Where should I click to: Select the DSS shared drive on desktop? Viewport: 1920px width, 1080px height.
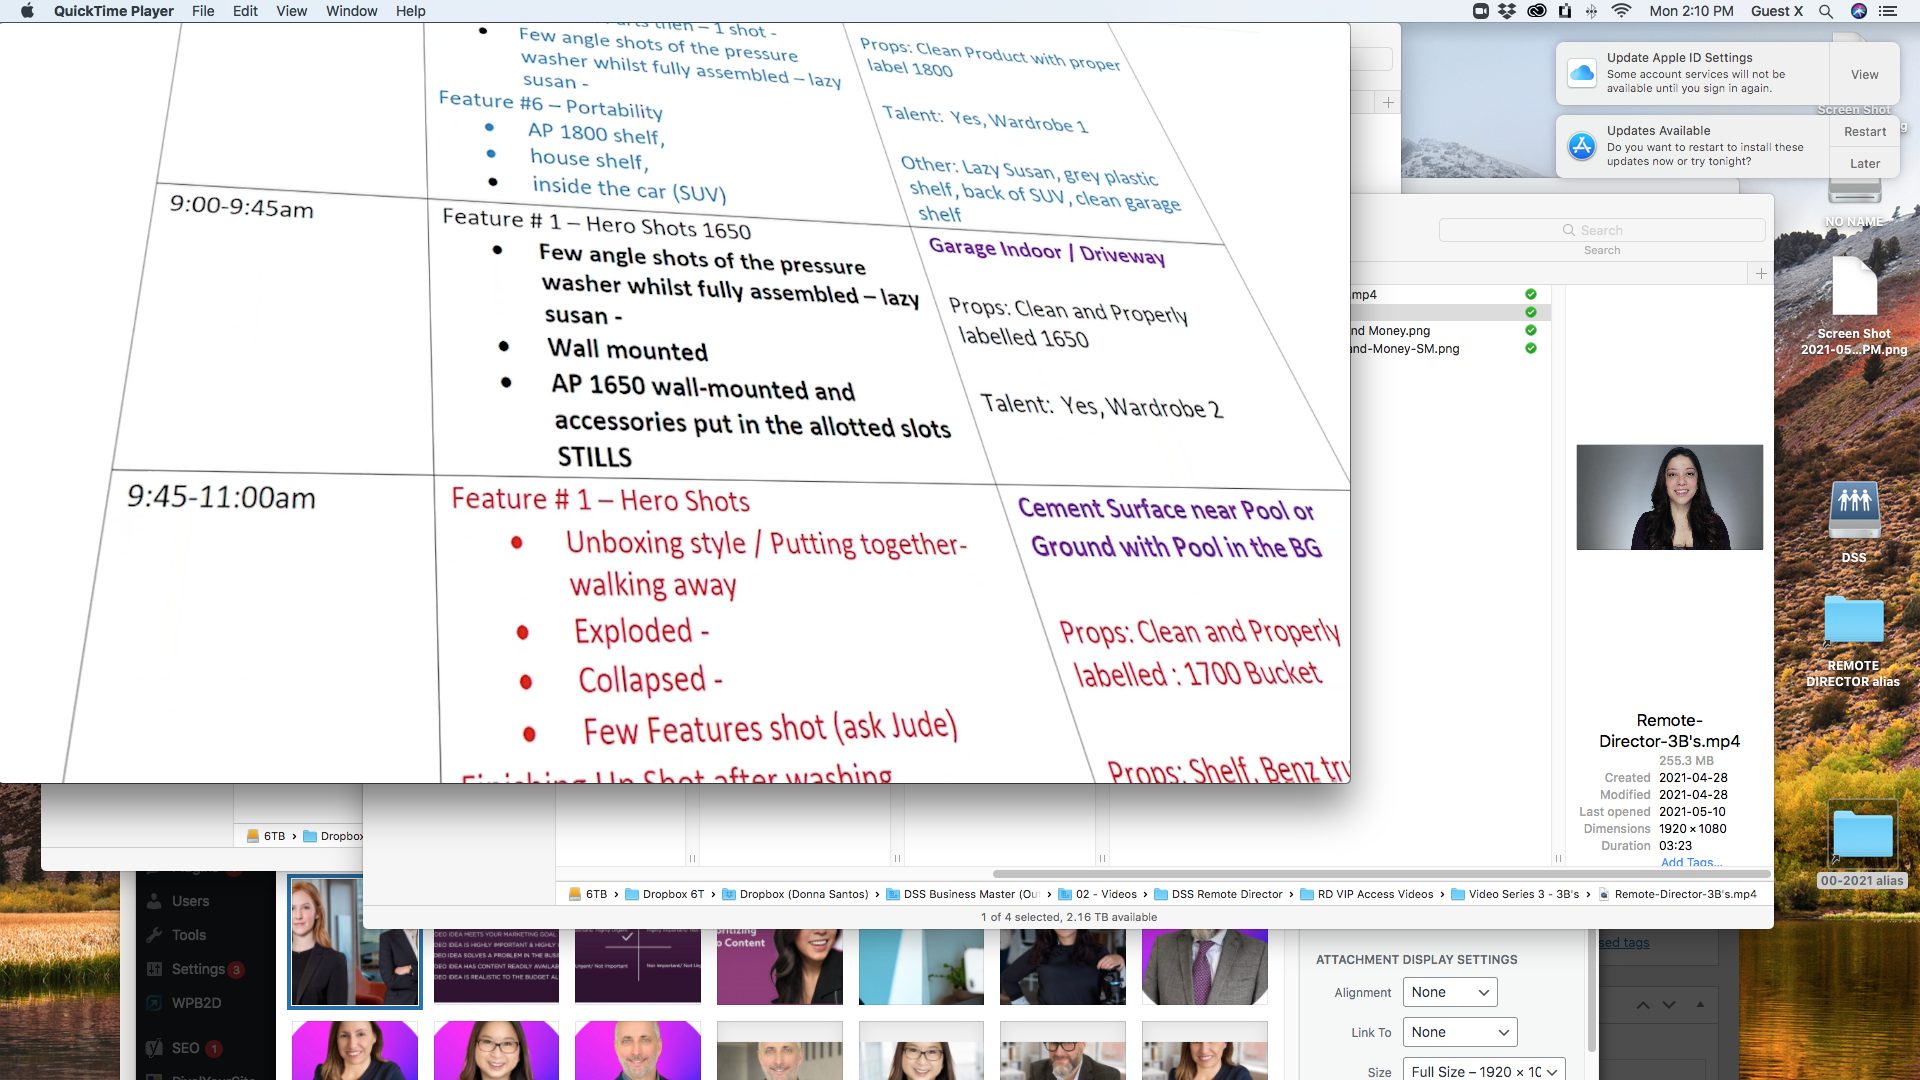click(1854, 521)
